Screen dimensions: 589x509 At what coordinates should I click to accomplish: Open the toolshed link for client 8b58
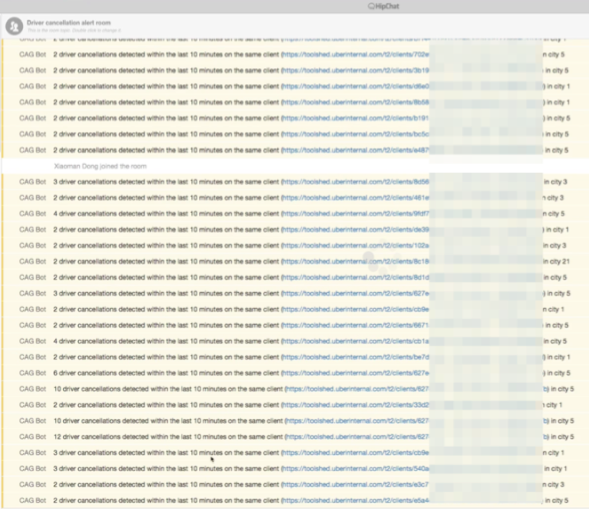click(356, 102)
